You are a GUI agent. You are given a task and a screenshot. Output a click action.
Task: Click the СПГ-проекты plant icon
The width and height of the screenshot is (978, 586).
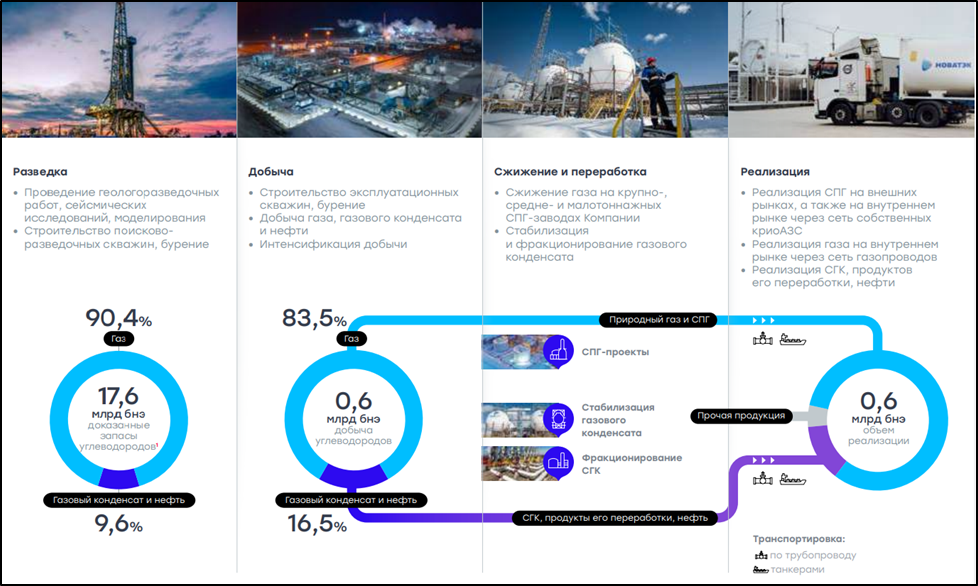point(558,351)
